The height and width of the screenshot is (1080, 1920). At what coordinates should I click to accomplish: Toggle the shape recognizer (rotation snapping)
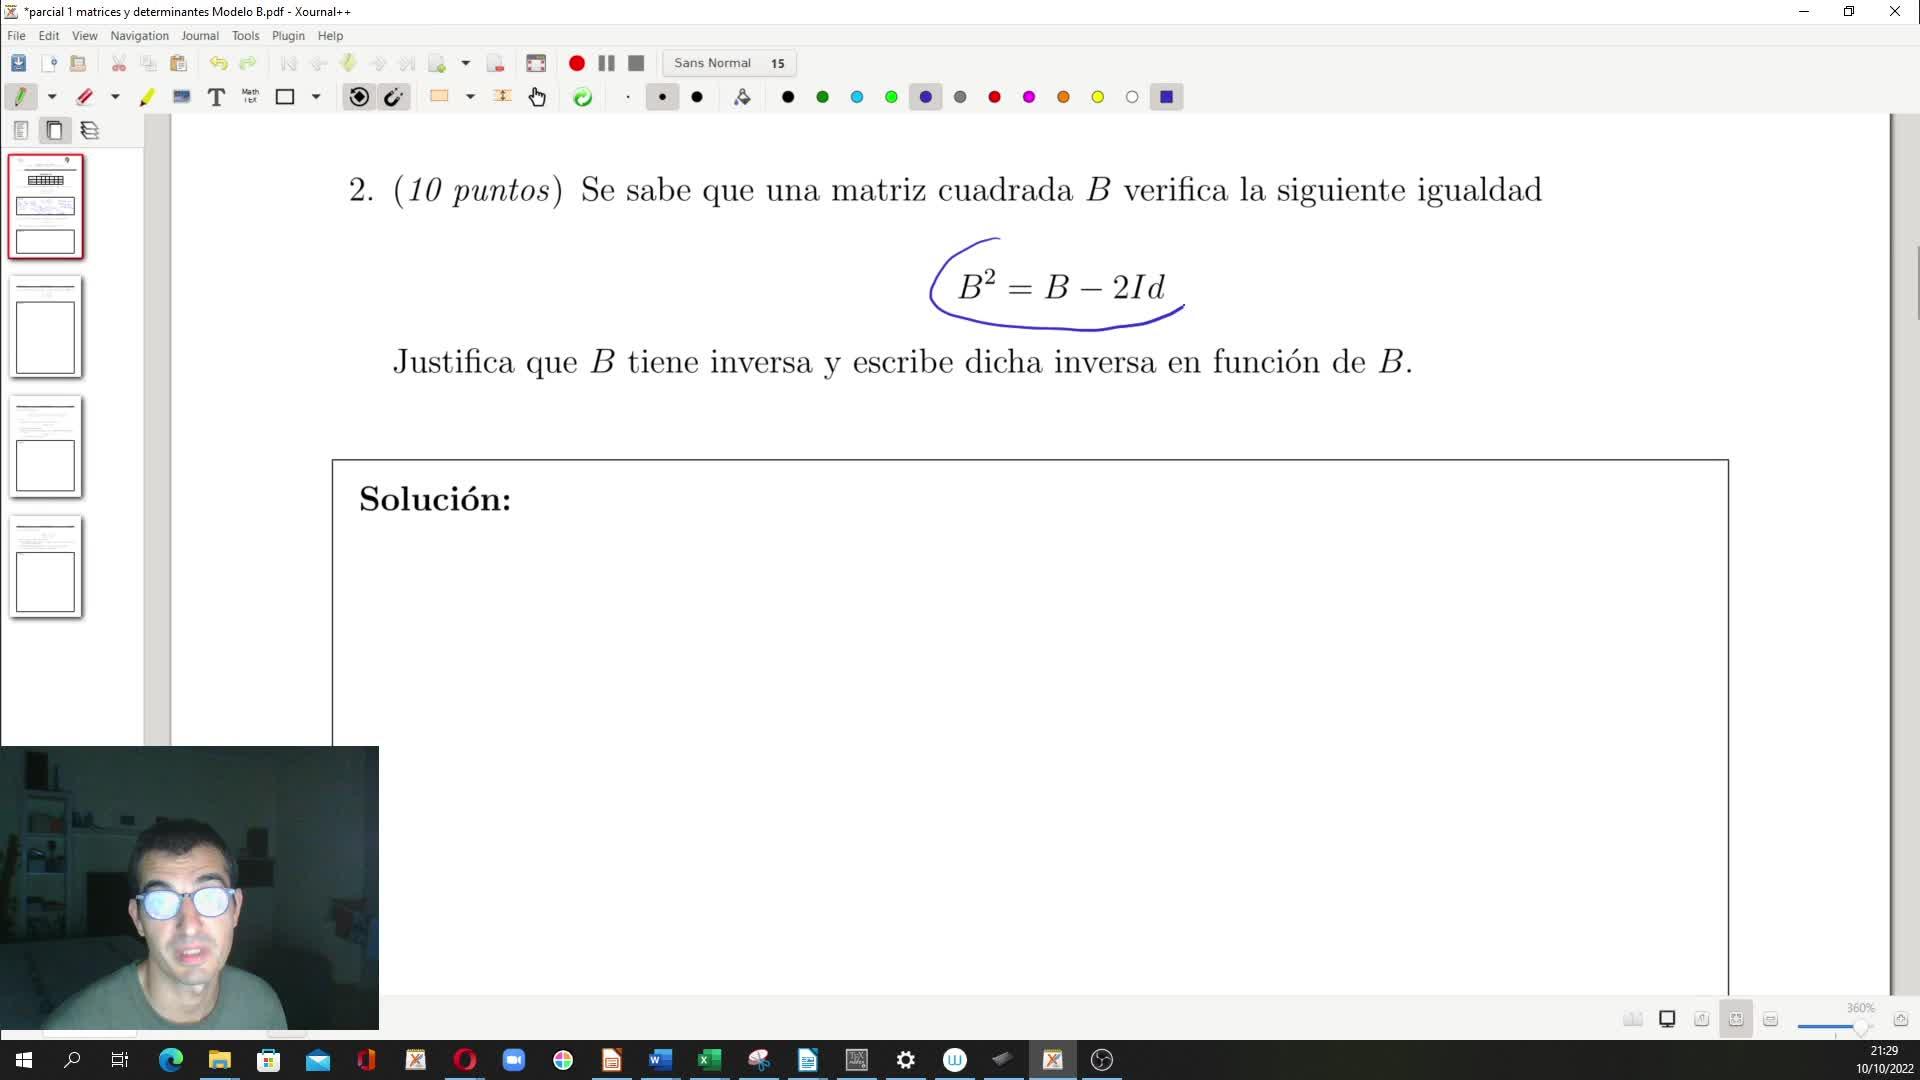(x=359, y=97)
